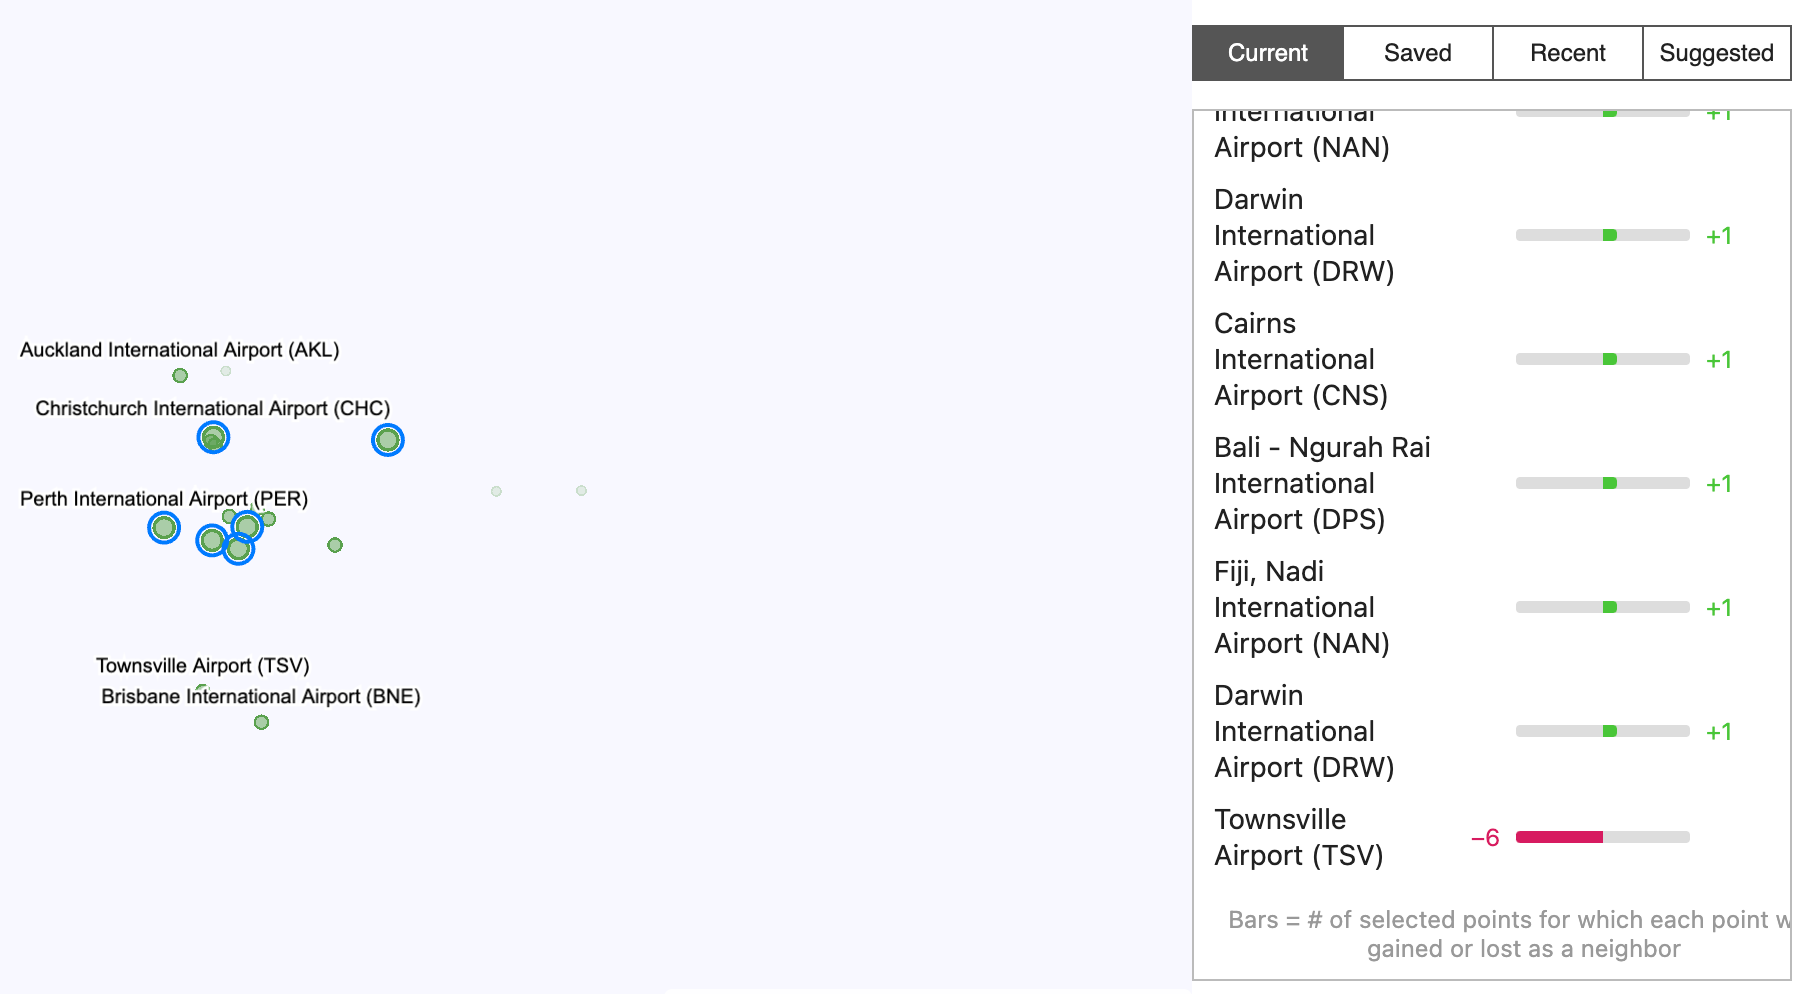Viewport: 1806px width, 994px height.
Task: Select the blue-ringed point under the Christchurch label
Action: (213, 437)
